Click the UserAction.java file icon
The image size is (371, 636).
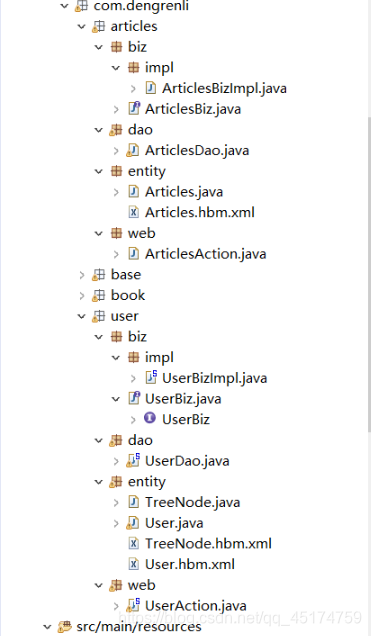point(133,606)
